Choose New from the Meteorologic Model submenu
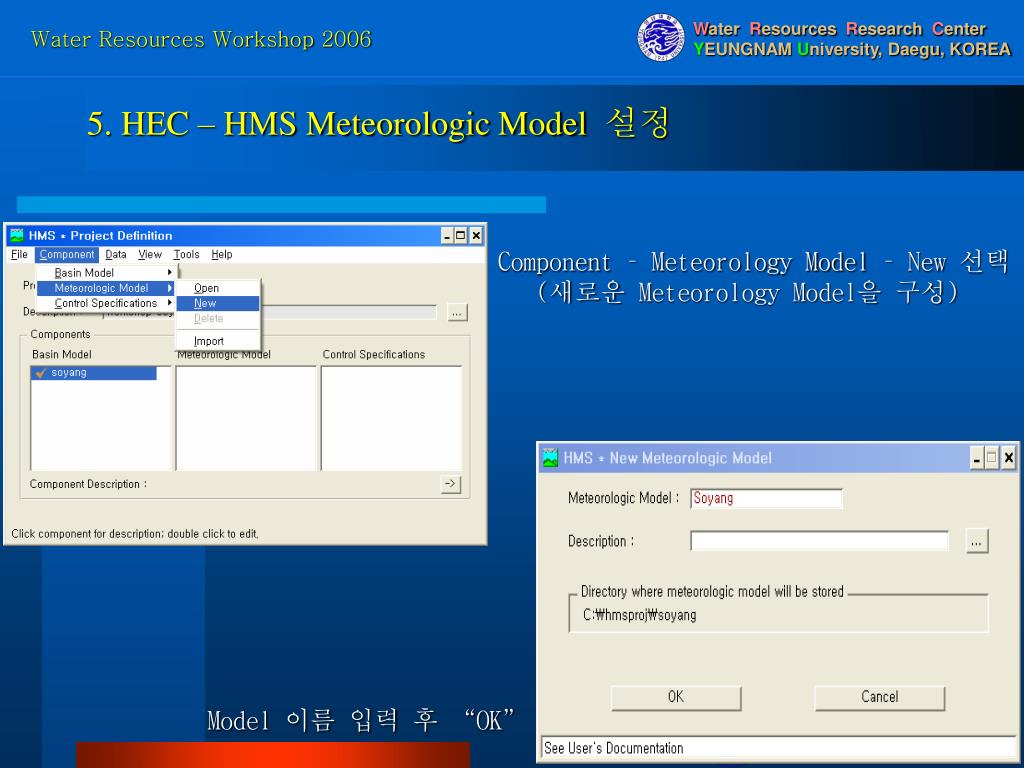 point(218,303)
